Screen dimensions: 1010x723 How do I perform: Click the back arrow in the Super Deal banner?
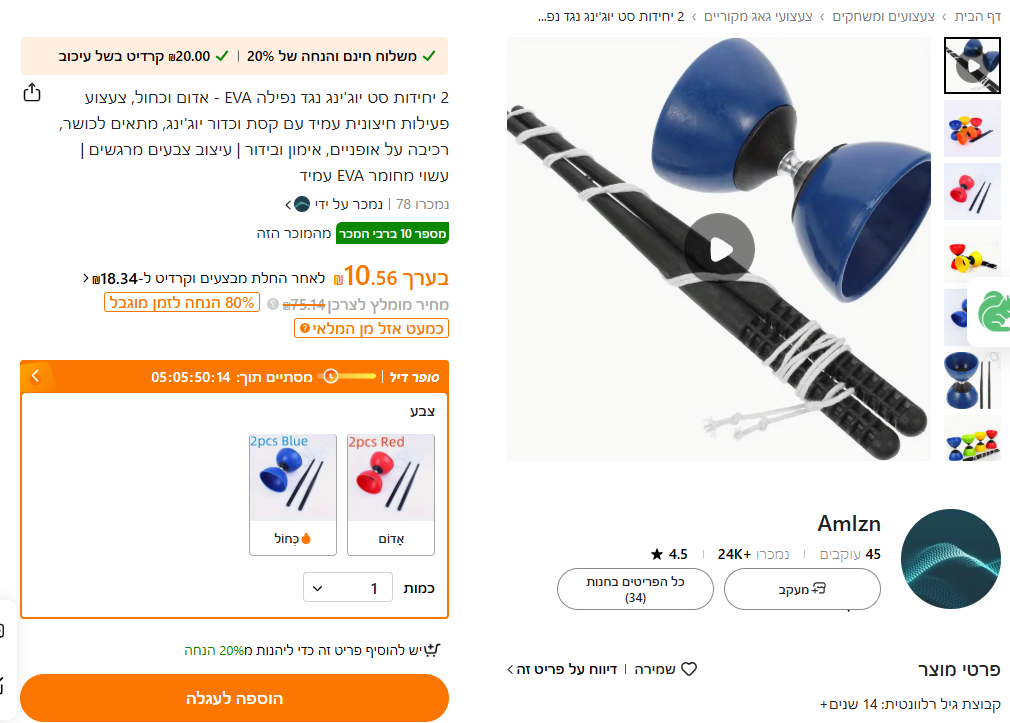(x=35, y=376)
